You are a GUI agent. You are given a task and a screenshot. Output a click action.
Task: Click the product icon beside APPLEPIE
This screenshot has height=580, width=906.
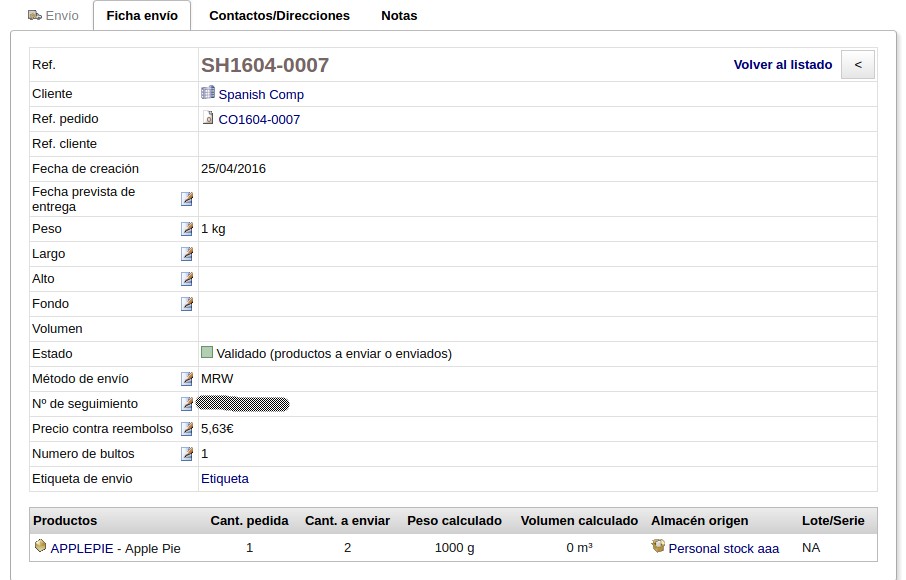coord(40,545)
